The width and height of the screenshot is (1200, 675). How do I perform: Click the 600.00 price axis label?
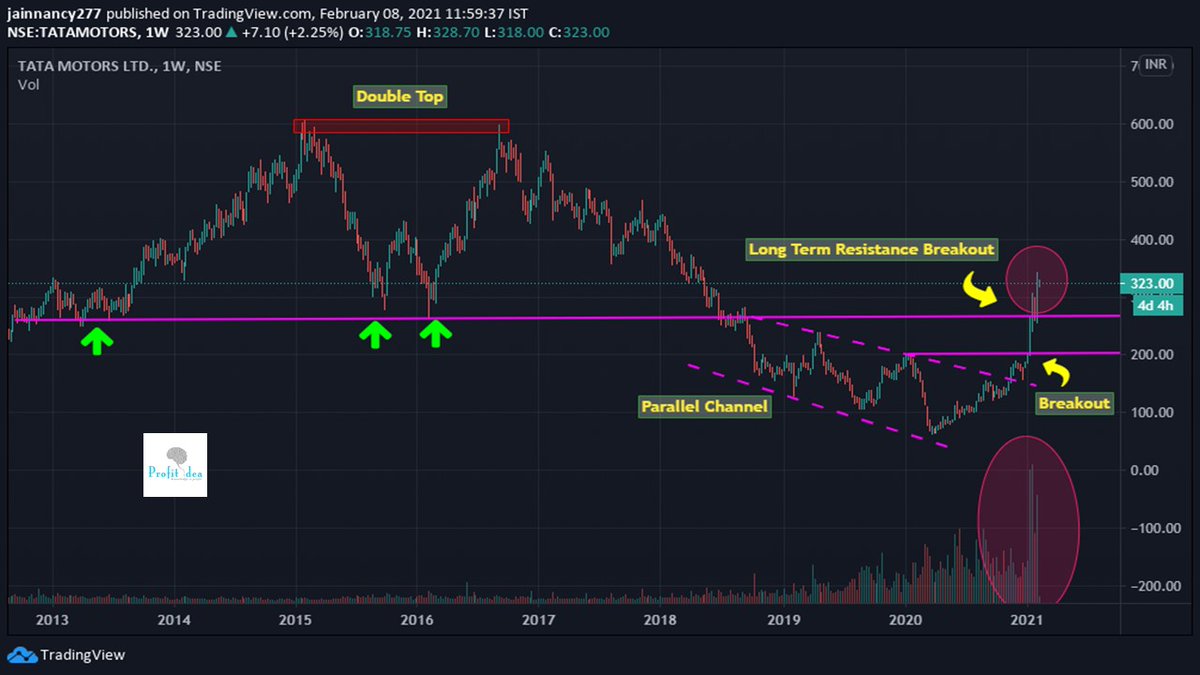click(1151, 125)
